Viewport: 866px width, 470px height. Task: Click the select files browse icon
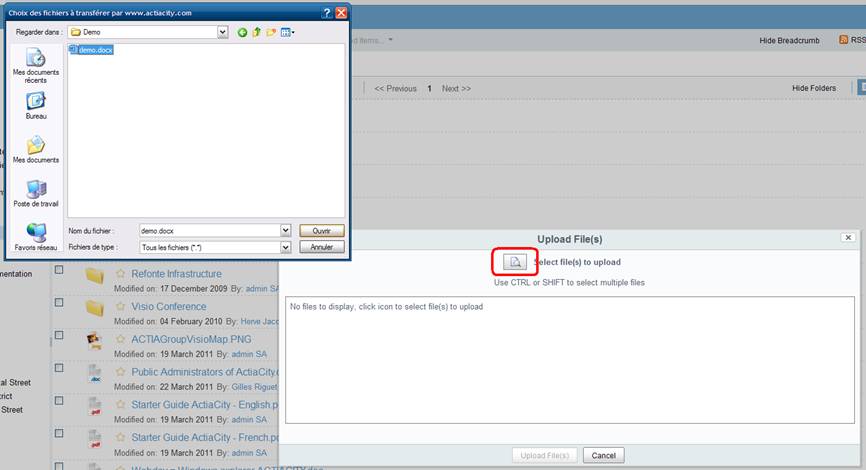(x=513, y=262)
